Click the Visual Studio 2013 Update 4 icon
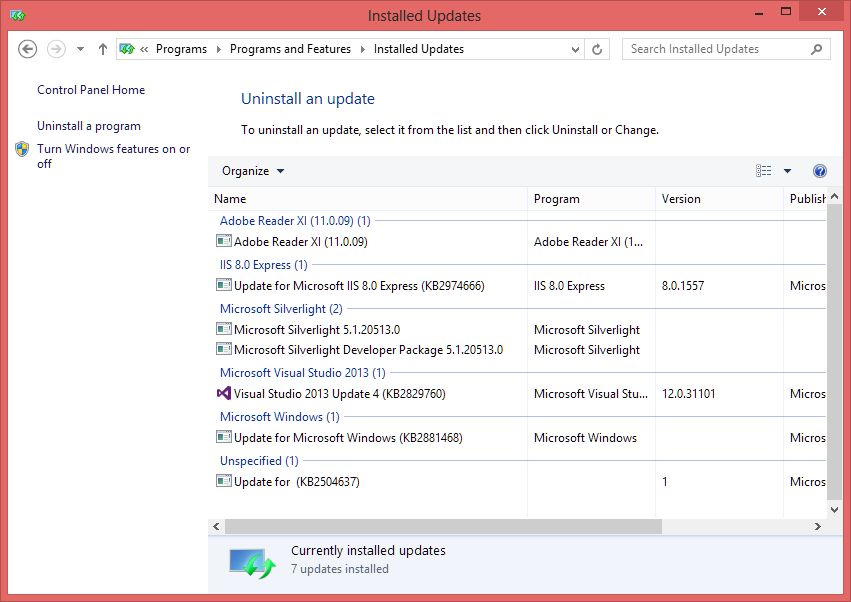The width and height of the screenshot is (851, 602). 223,393
